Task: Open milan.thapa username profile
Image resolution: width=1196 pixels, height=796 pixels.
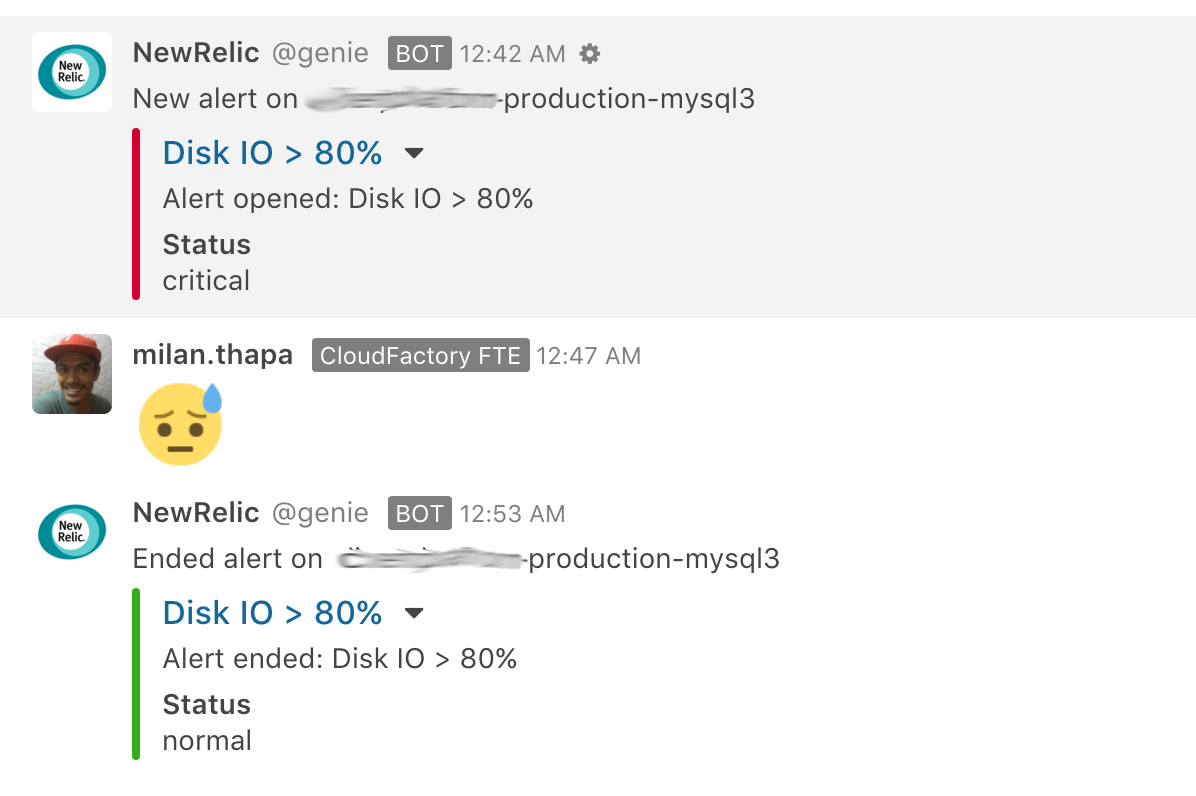Action: [x=213, y=355]
